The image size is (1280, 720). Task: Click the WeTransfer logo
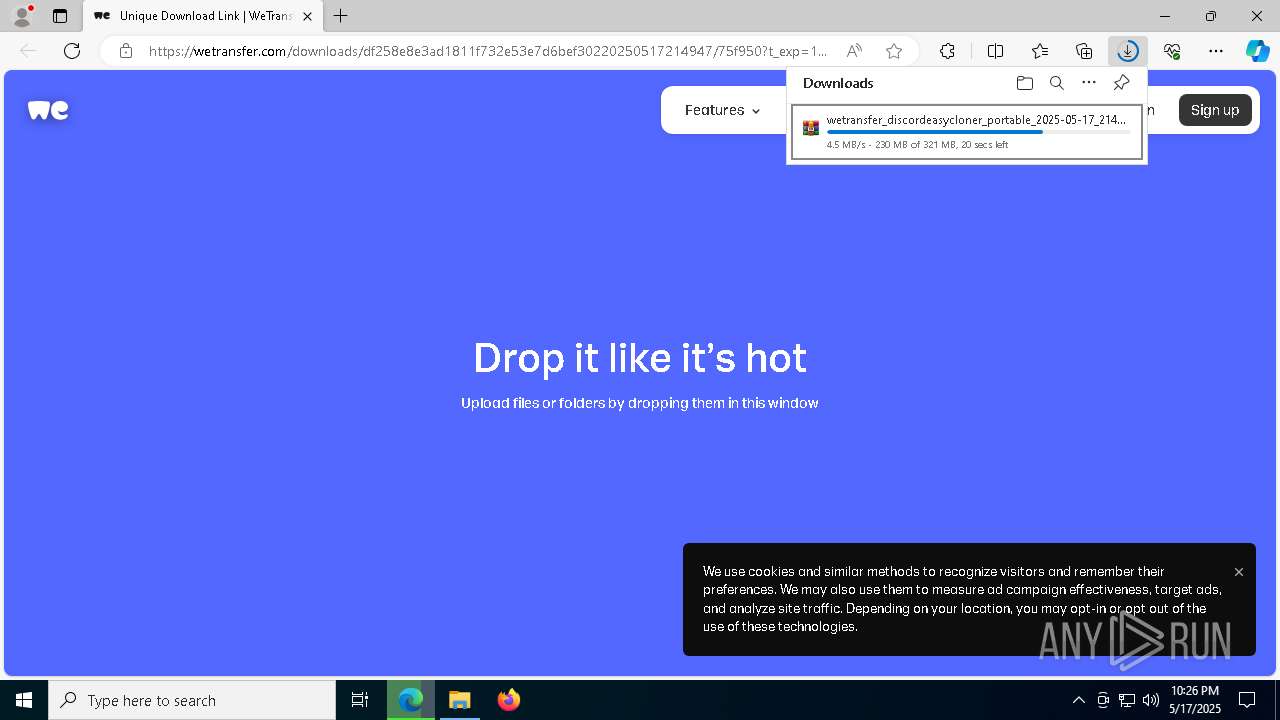(x=48, y=110)
